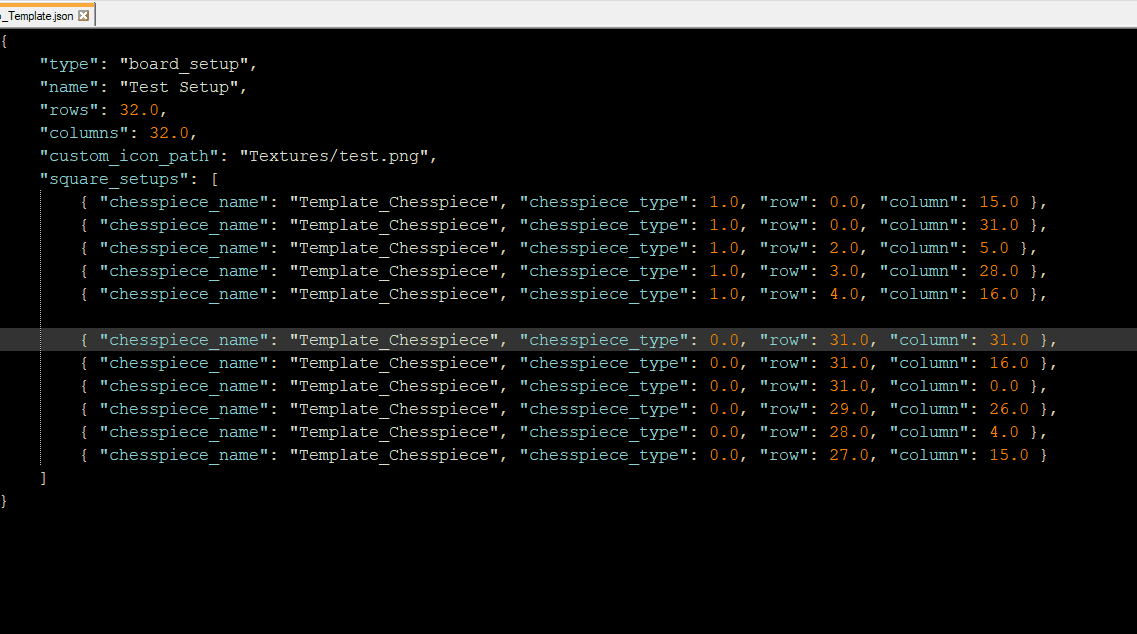1137x634 pixels.
Task: Select the _Template.json file tab
Action: [x=46, y=15]
